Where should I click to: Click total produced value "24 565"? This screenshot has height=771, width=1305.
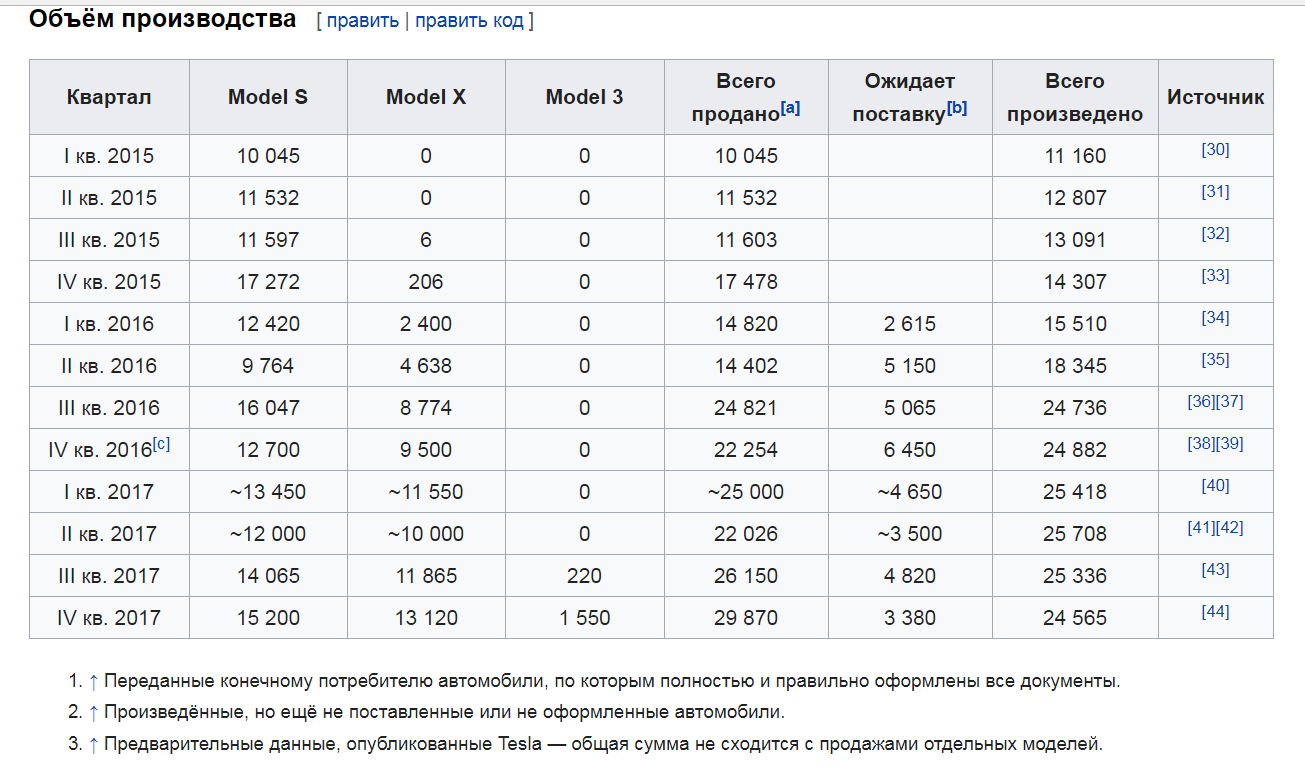pyautogui.click(x=1075, y=618)
